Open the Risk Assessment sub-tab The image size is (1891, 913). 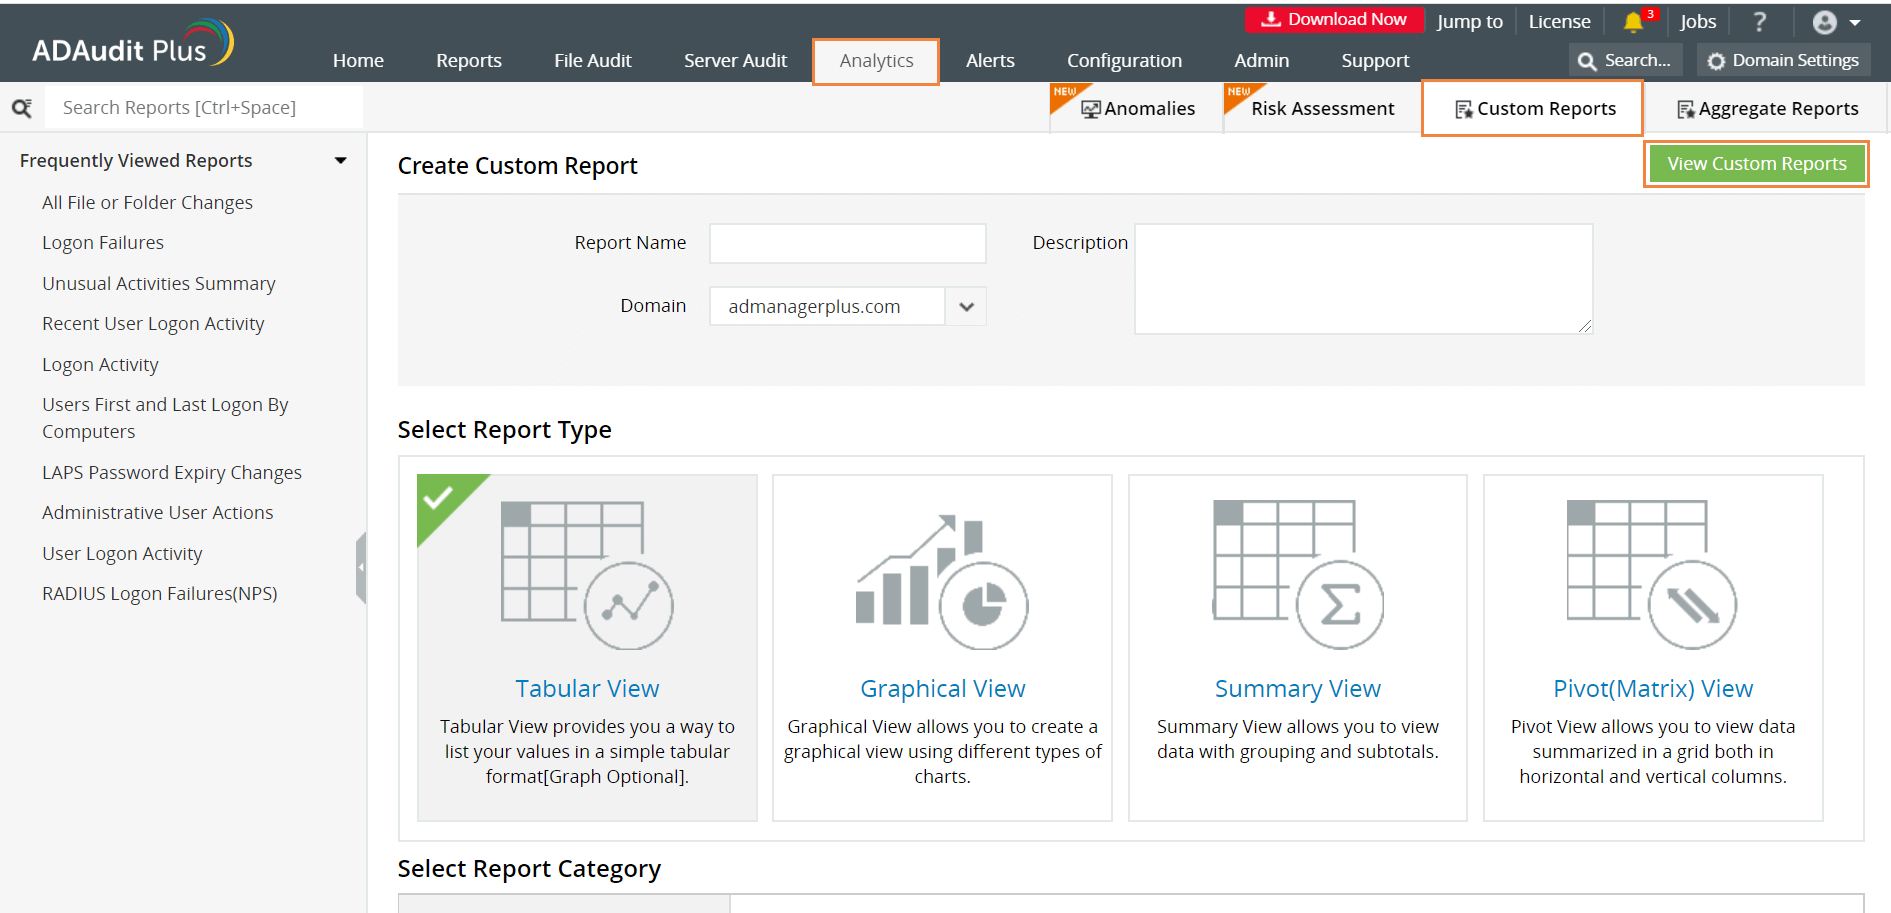pos(1322,108)
